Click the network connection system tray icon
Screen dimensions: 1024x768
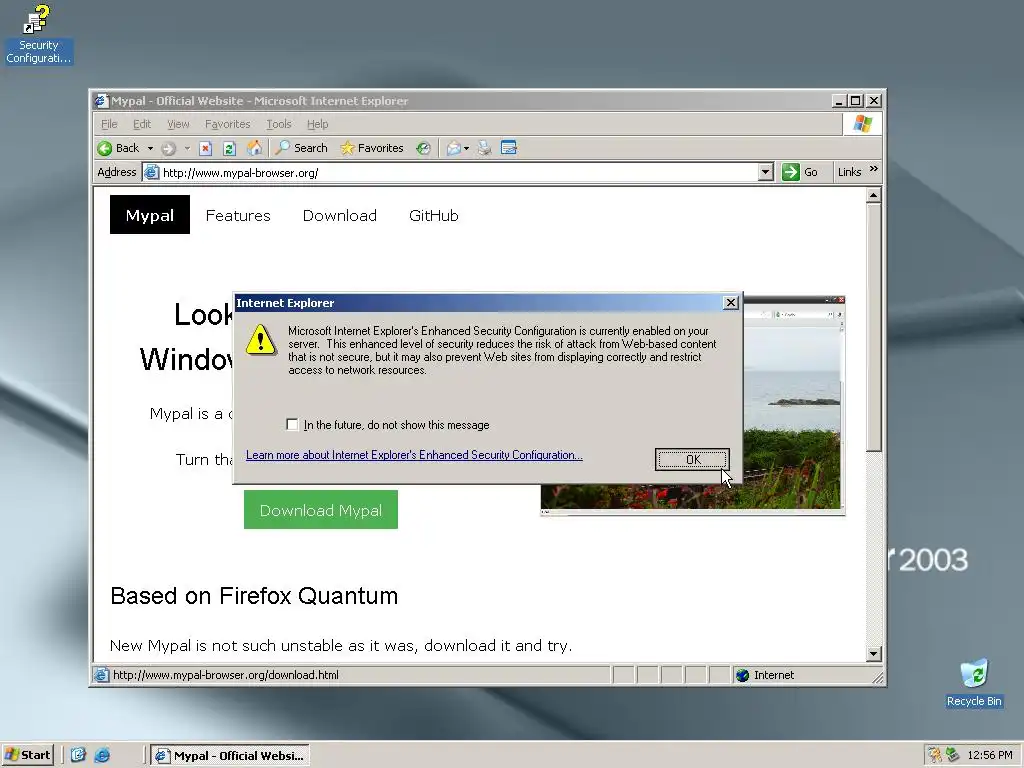click(953, 755)
